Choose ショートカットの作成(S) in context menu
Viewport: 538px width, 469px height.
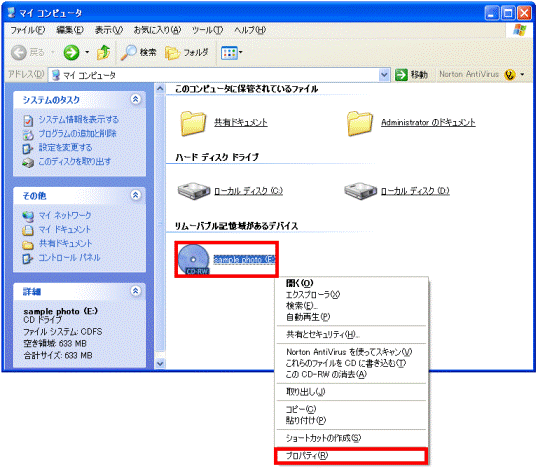tap(351, 438)
